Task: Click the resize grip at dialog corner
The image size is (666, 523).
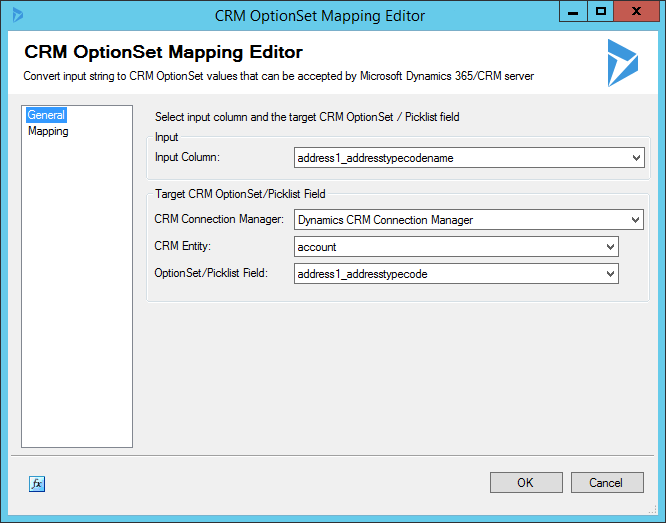Action: coord(653,510)
